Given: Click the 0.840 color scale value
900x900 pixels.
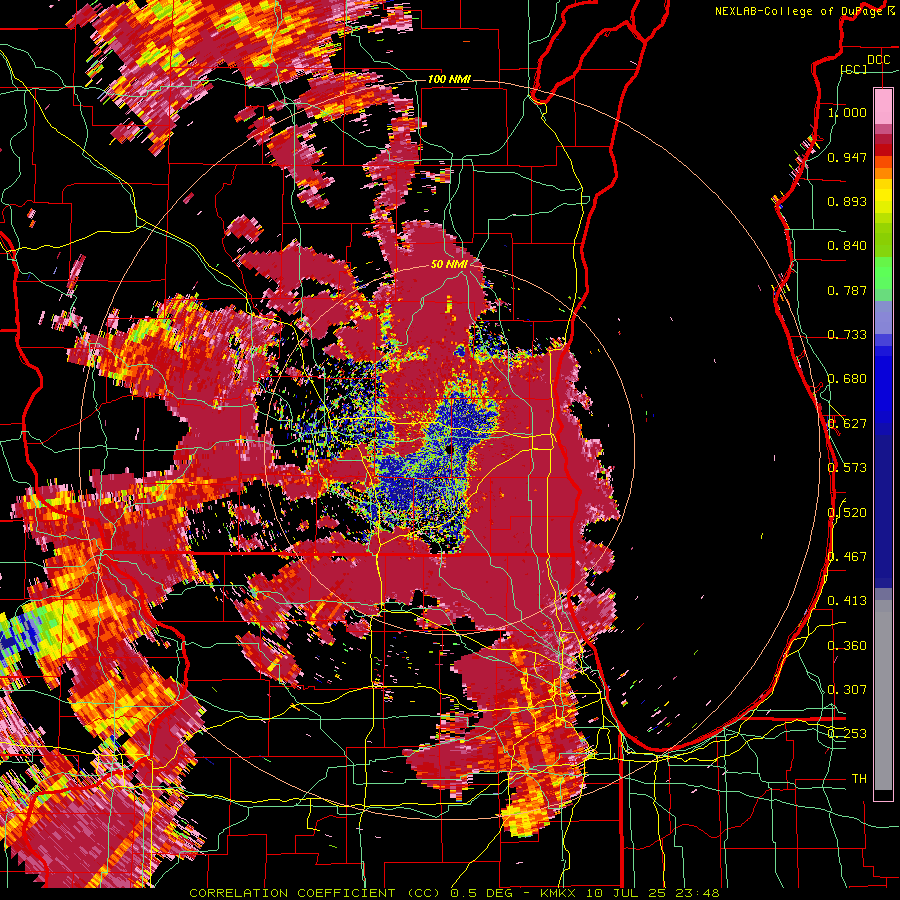Looking at the screenshot, I should (x=847, y=245).
